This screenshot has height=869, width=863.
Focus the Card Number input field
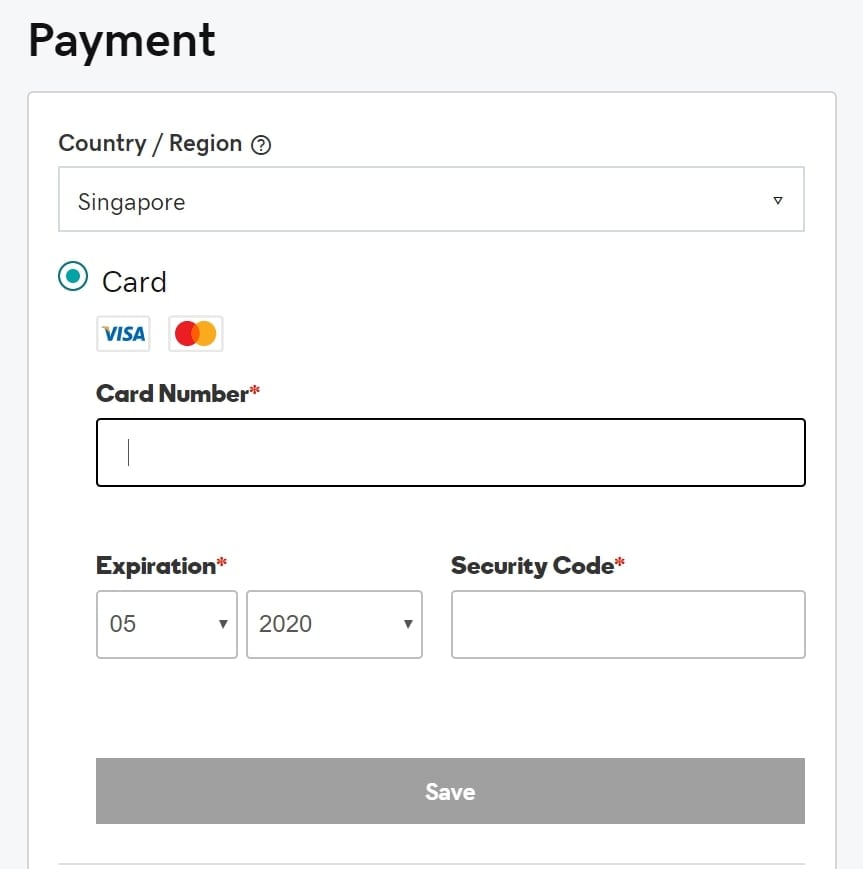coord(451,453)
